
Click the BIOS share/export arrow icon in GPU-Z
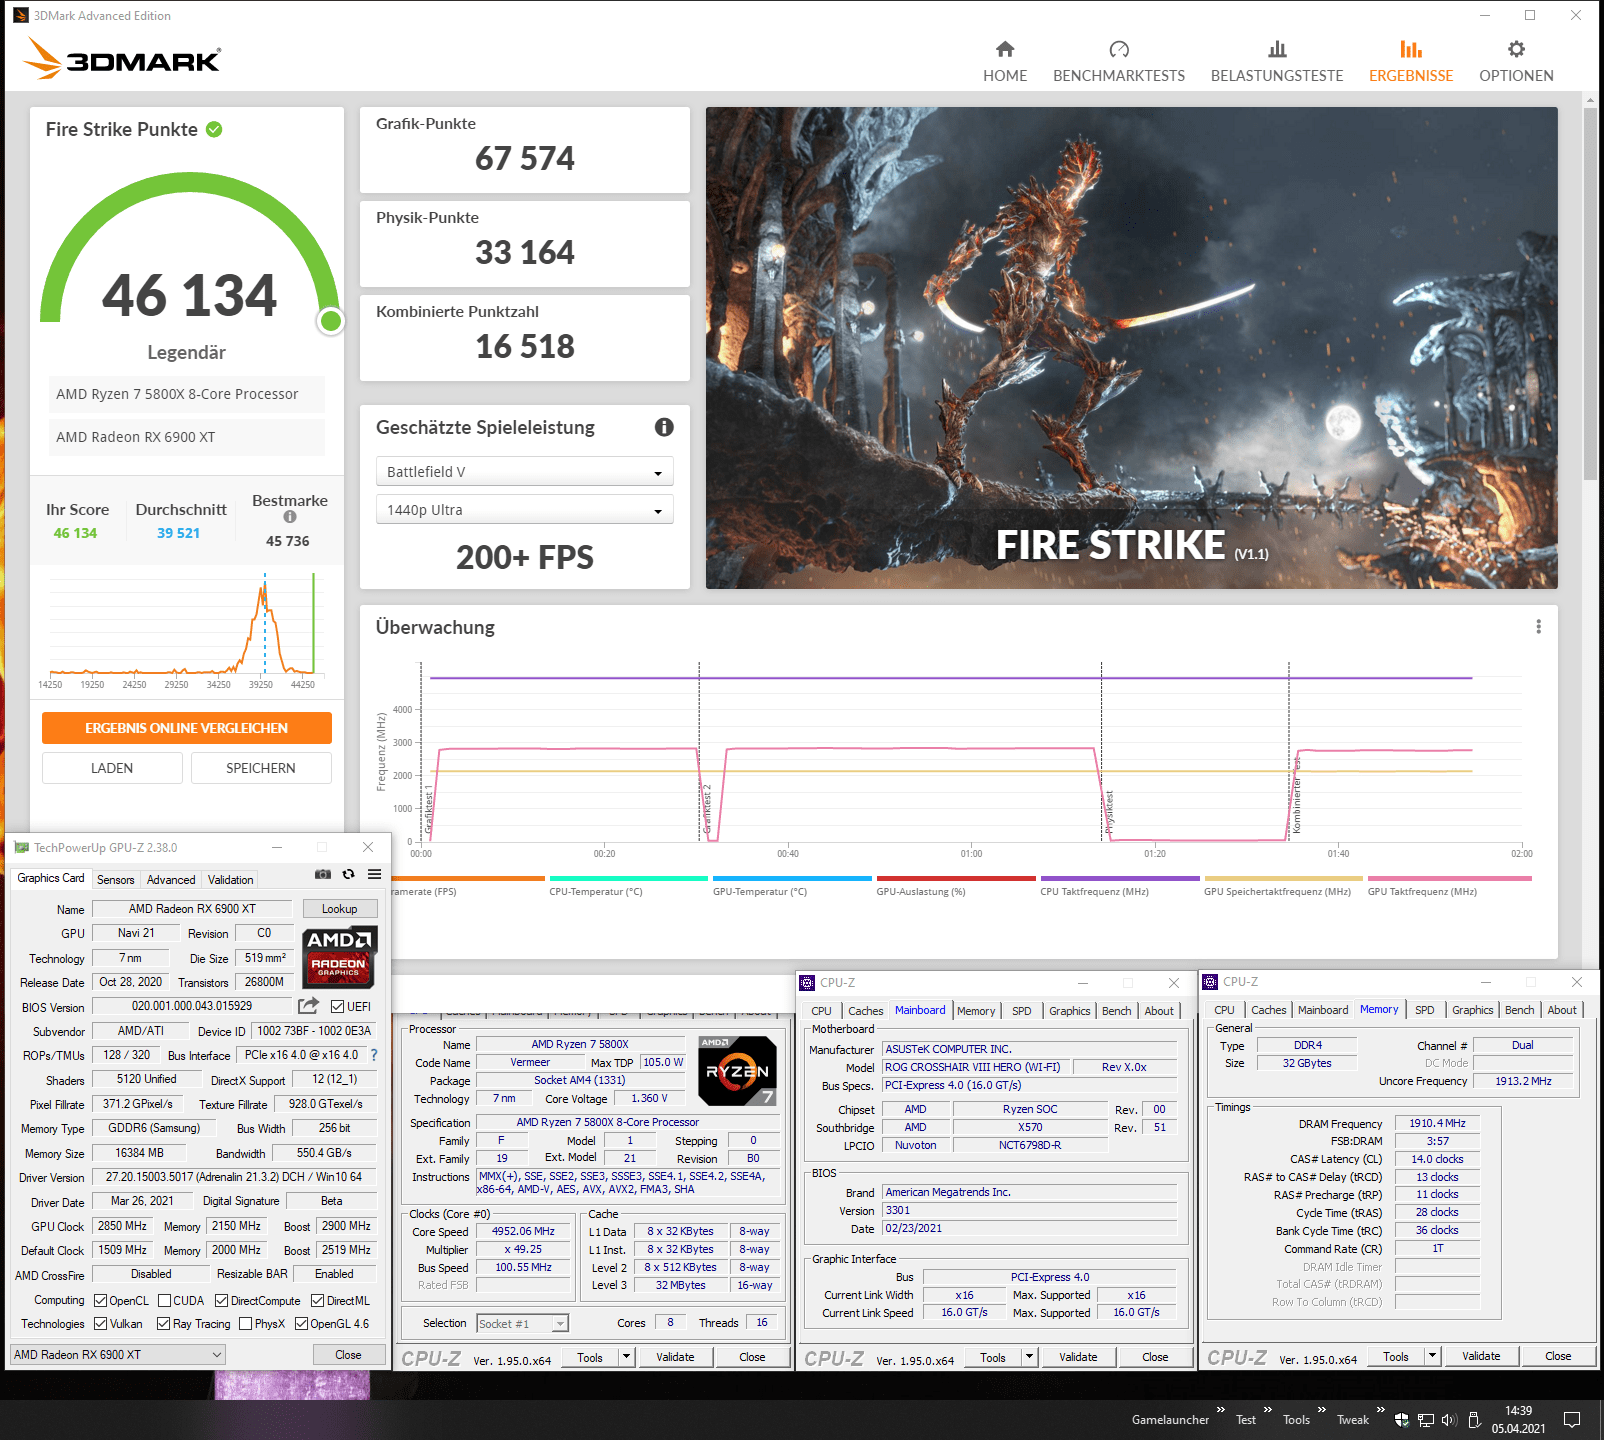pos(309,1006)
